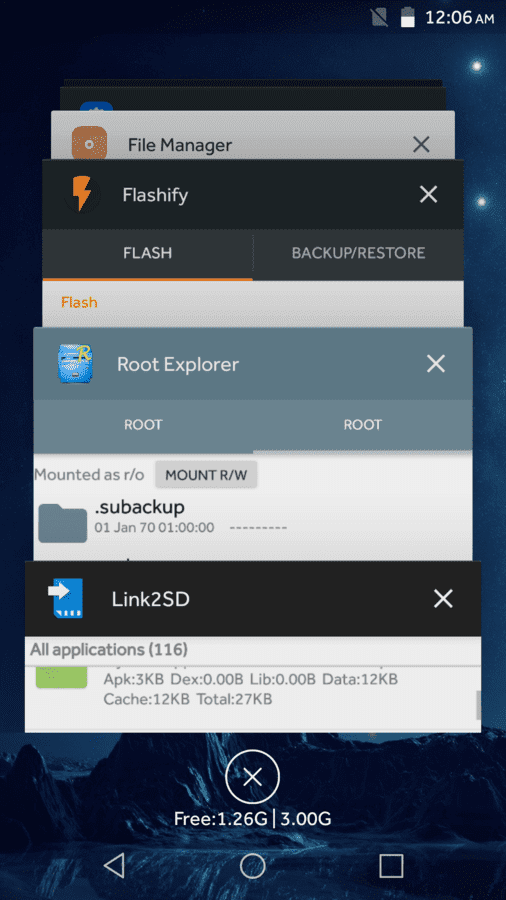
Task: Tap 'All applications (116)' header in Link2SD
Action: [109, 650]
